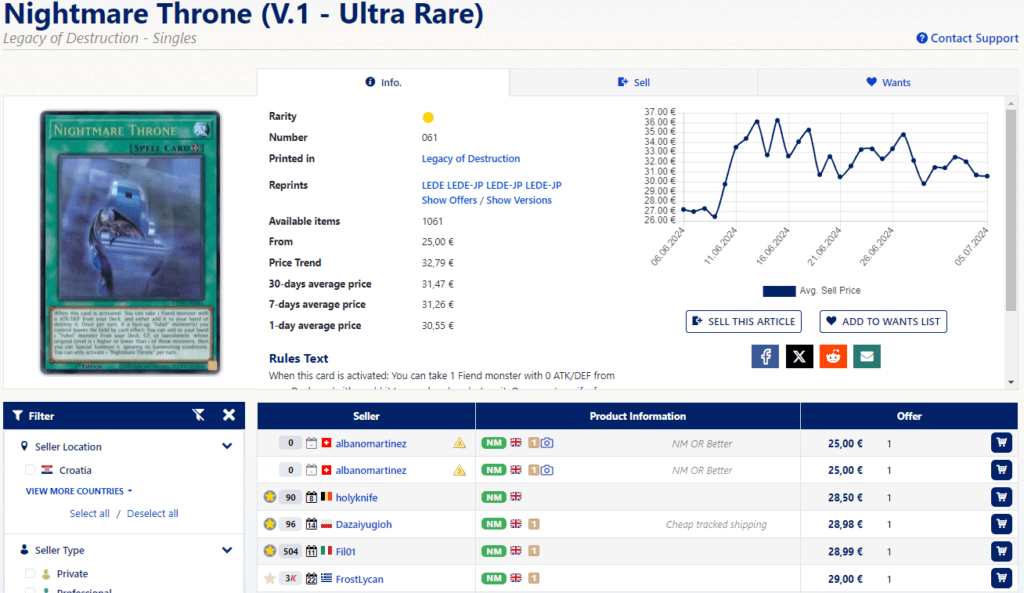Add Dazaiyugioh's 28,98 € offer to cart
This screenshot has height=593, width=1024.
[x=1001, y=524]
